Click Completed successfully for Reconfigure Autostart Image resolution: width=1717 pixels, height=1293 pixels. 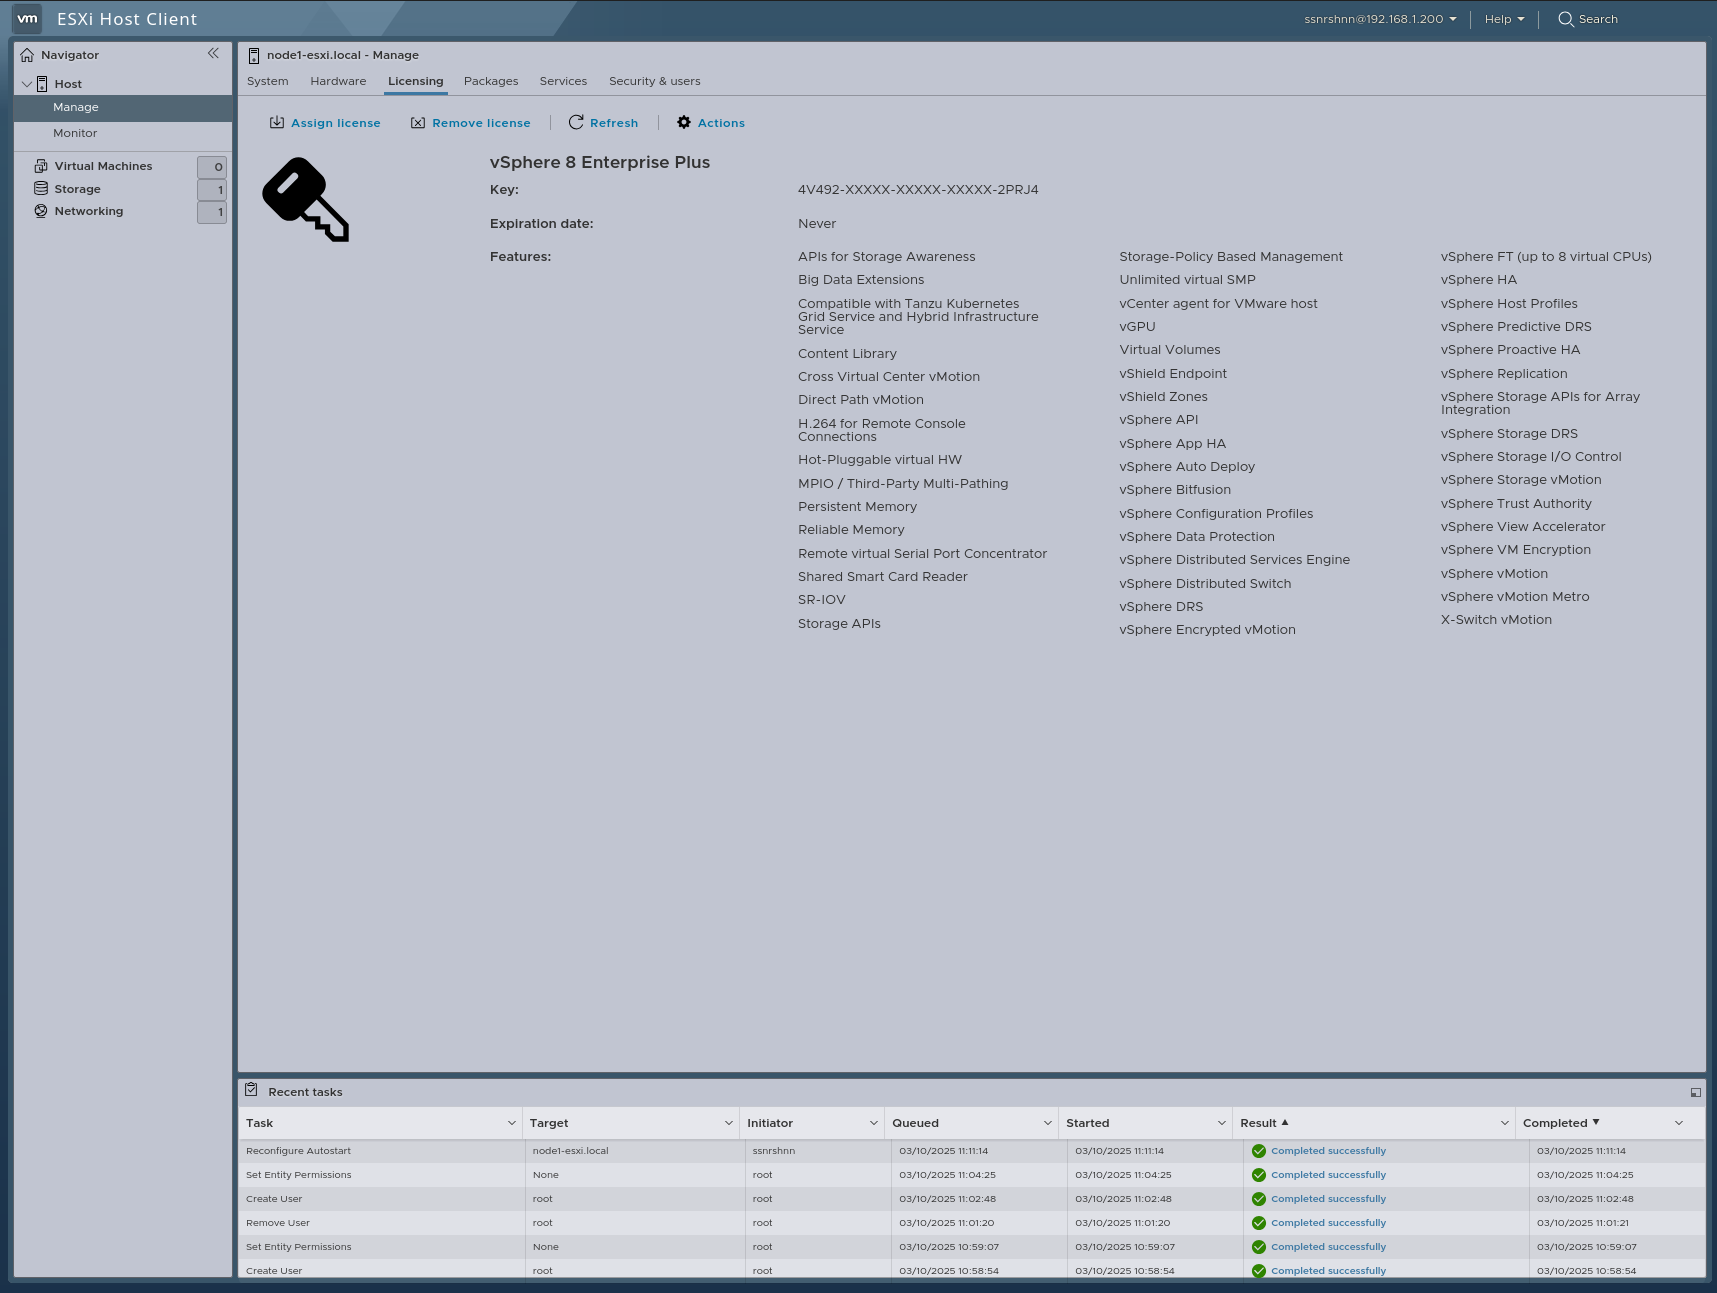point(1327,1150)
